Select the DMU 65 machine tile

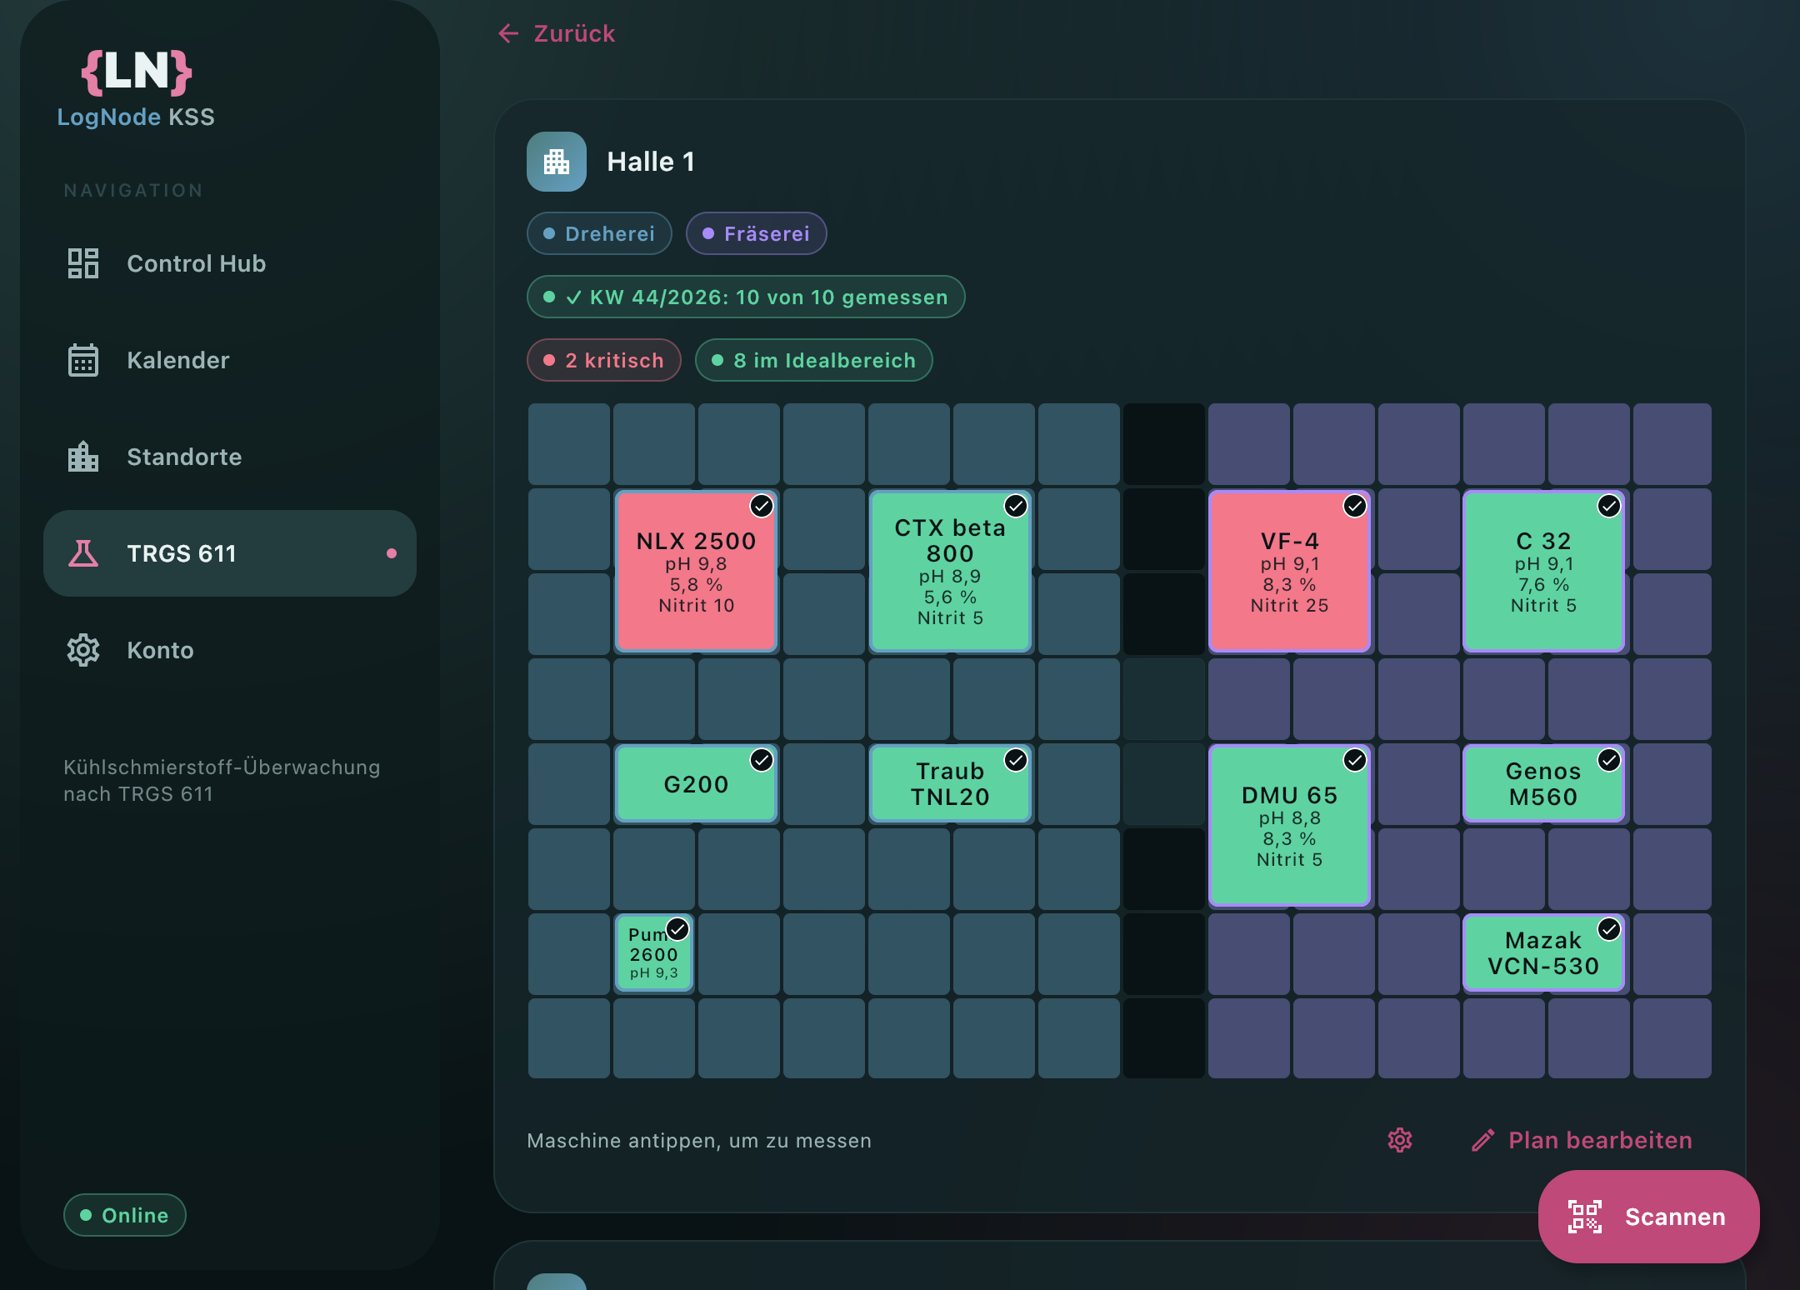[1289, 825]
